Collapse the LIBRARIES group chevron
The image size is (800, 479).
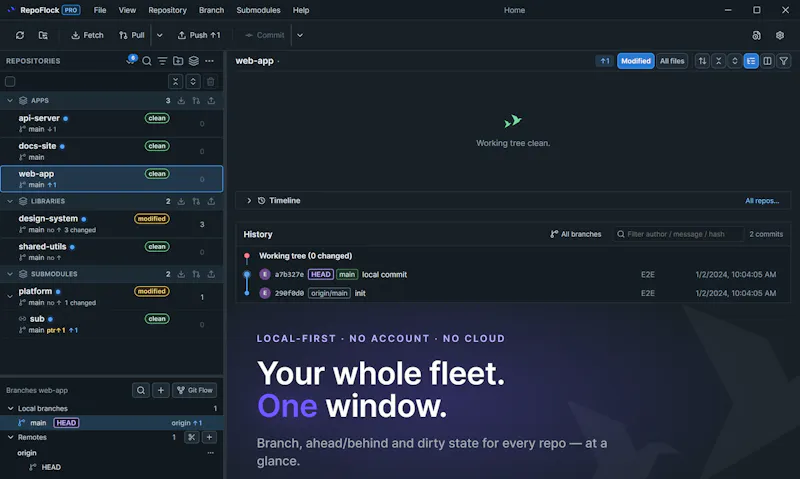[10, 201]
